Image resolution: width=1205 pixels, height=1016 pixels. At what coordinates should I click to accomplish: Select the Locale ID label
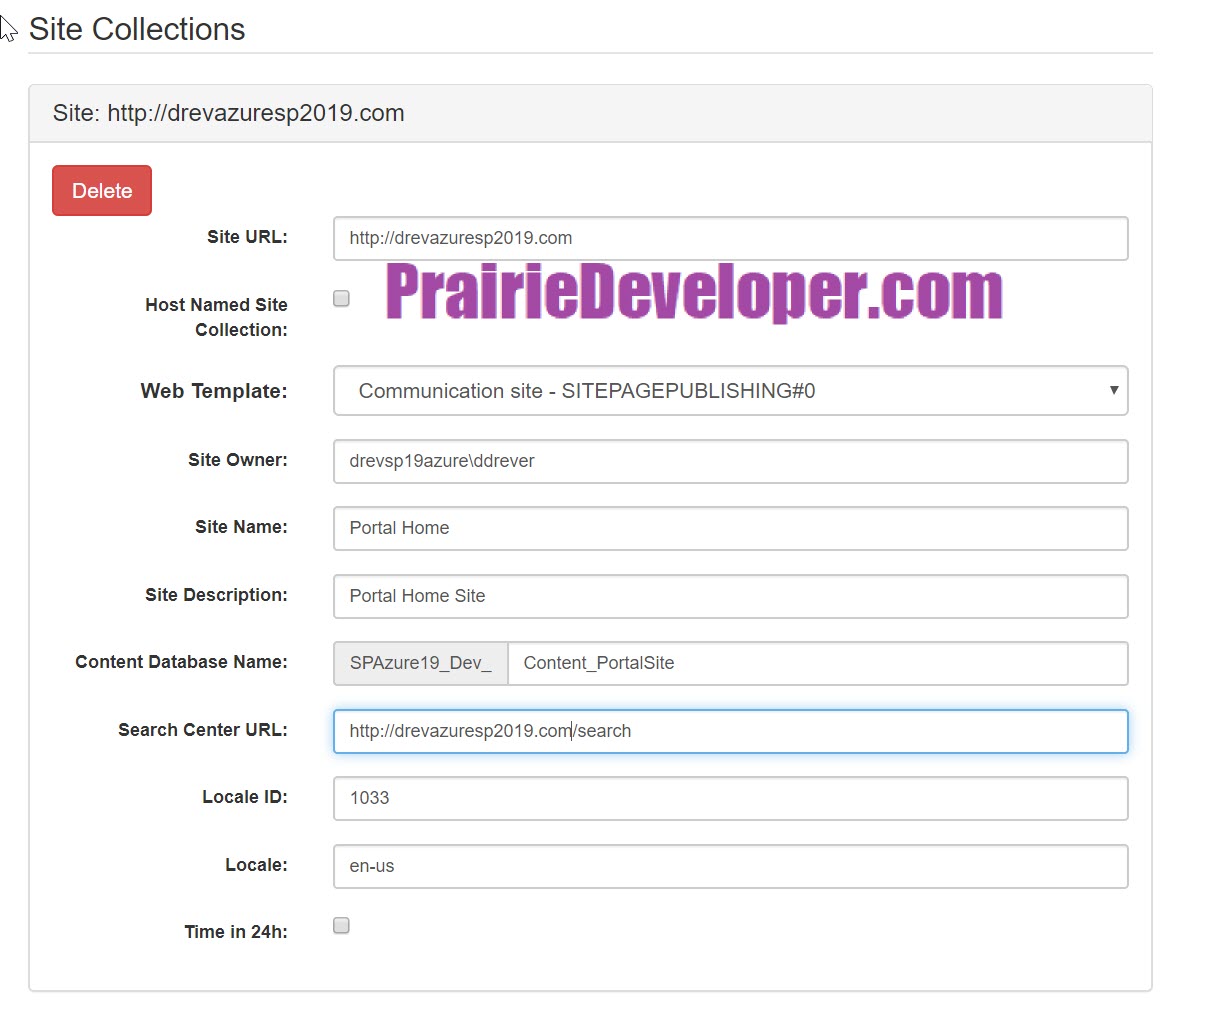tap(245, 797)
